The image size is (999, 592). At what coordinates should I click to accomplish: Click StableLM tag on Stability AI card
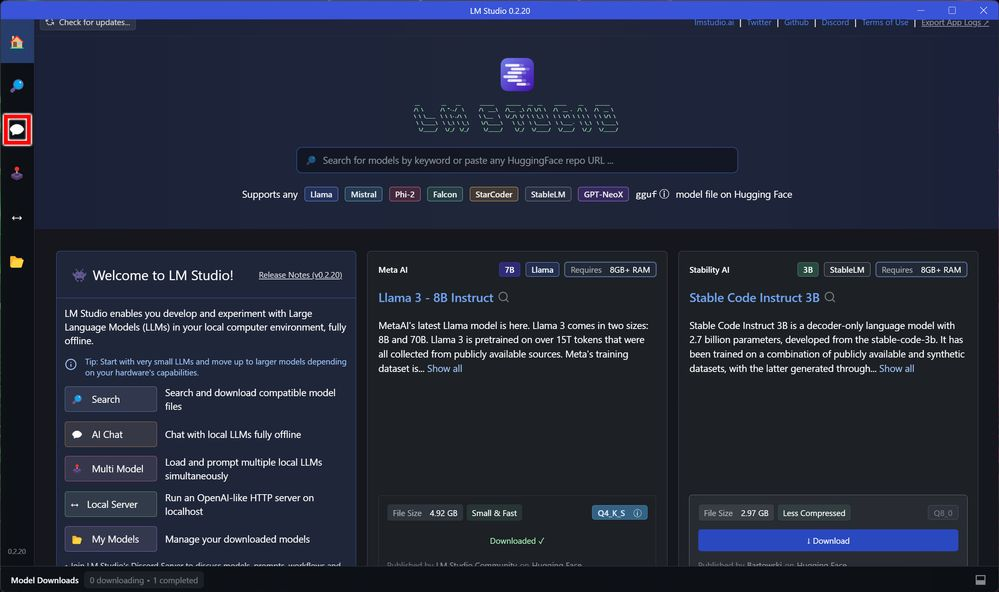pos(847,270)
